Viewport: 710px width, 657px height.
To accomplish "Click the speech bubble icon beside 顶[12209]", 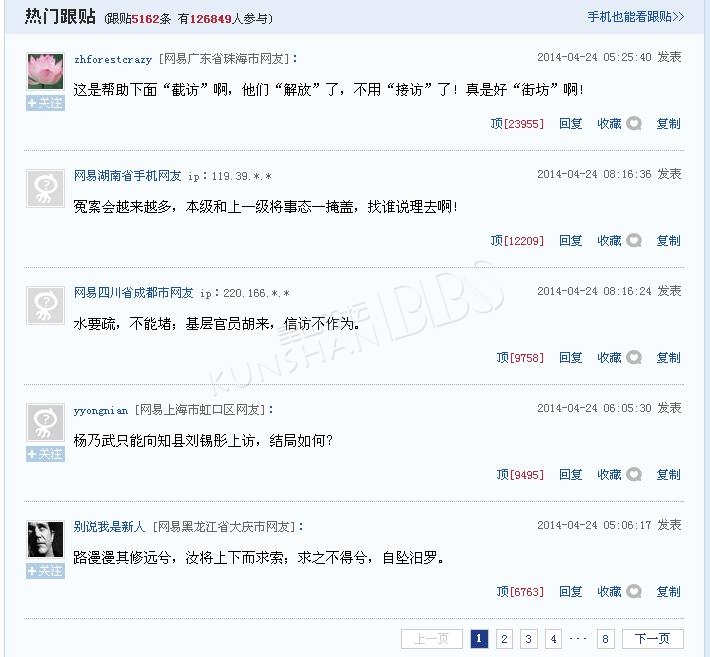I will (634, 240).
